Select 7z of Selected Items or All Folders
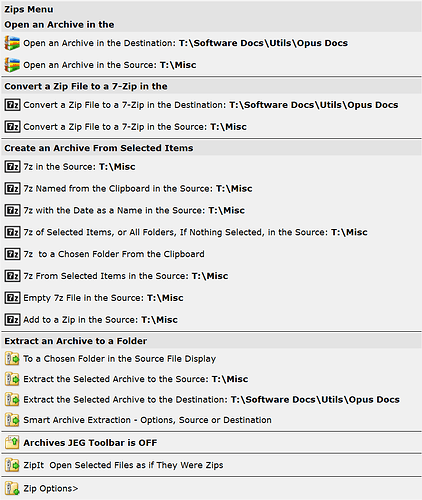 [x=211, y=232]
